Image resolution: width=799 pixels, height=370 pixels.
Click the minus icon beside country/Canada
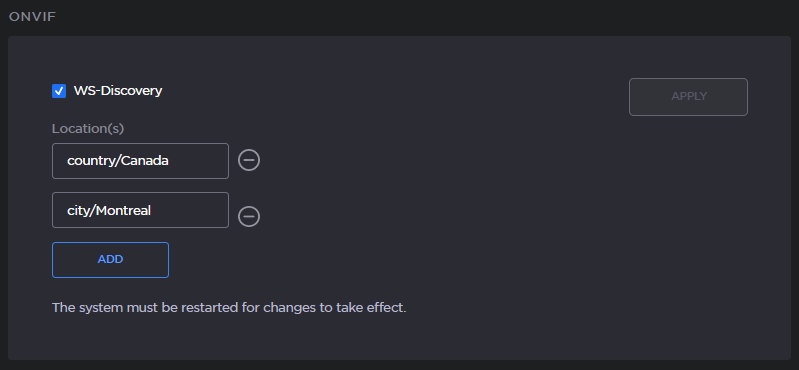click(x=249, y=161)
